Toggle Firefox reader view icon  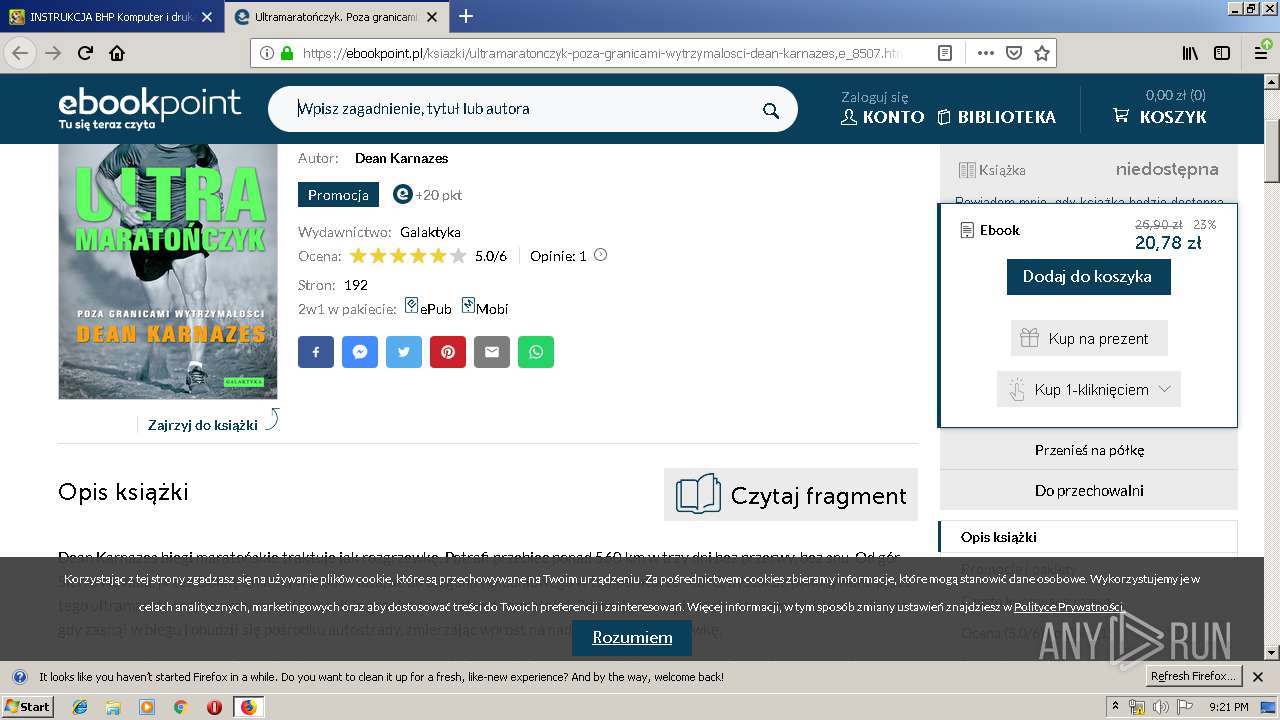pyautogui.click(x=945, y=54)
